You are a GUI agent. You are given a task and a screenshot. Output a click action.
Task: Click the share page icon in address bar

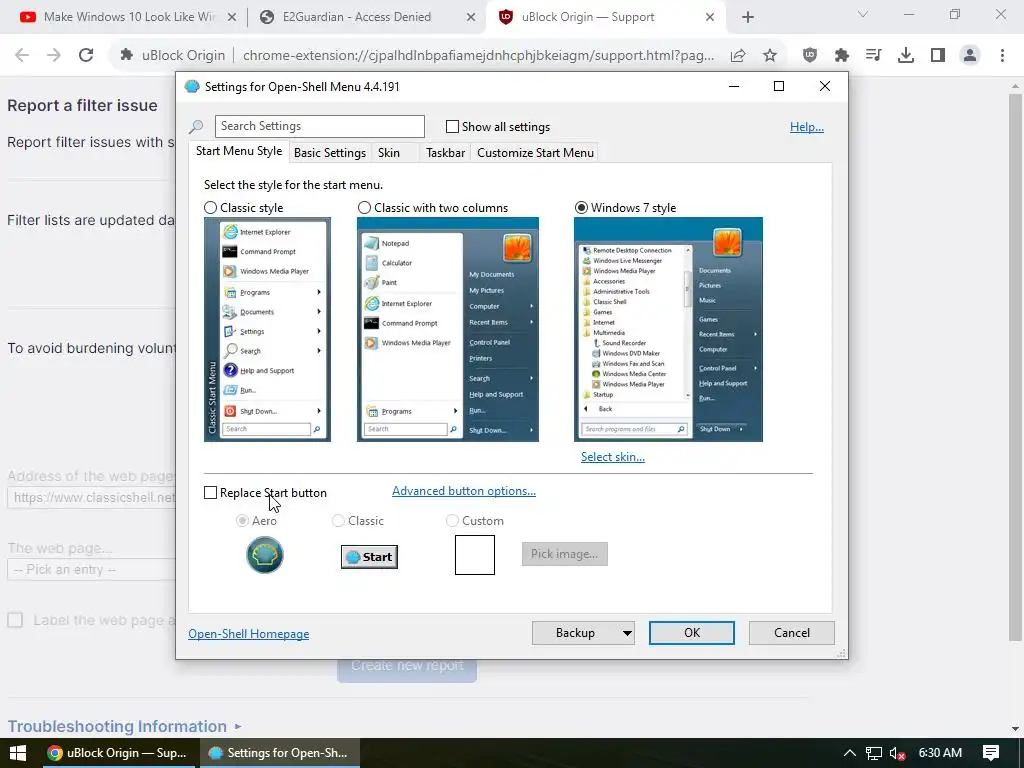(738, 56)
